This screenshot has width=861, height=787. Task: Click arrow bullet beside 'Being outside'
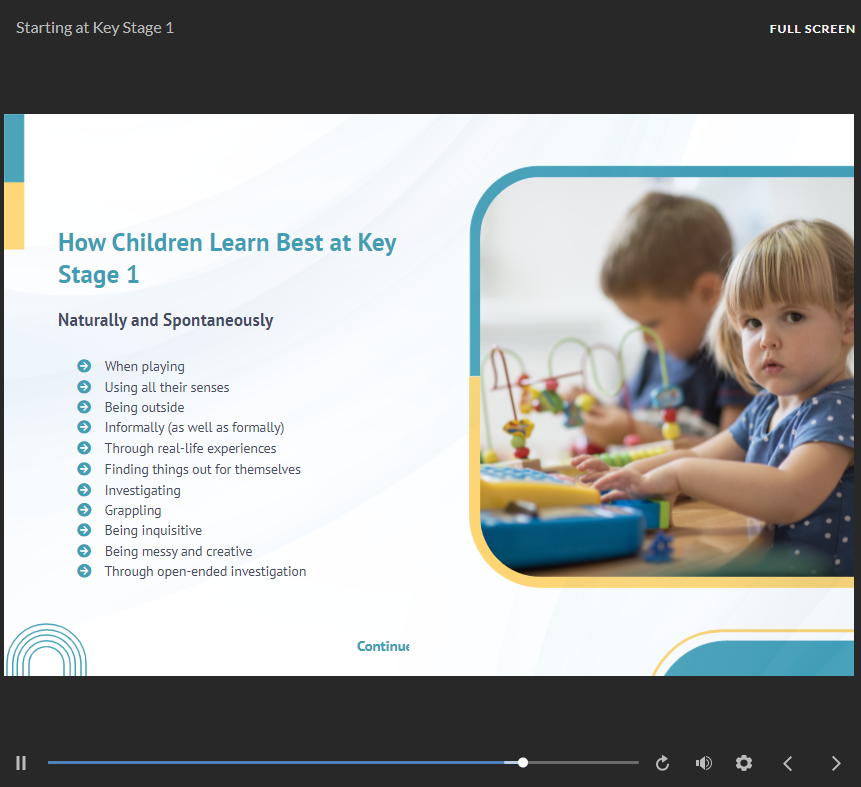coord(84,407)
